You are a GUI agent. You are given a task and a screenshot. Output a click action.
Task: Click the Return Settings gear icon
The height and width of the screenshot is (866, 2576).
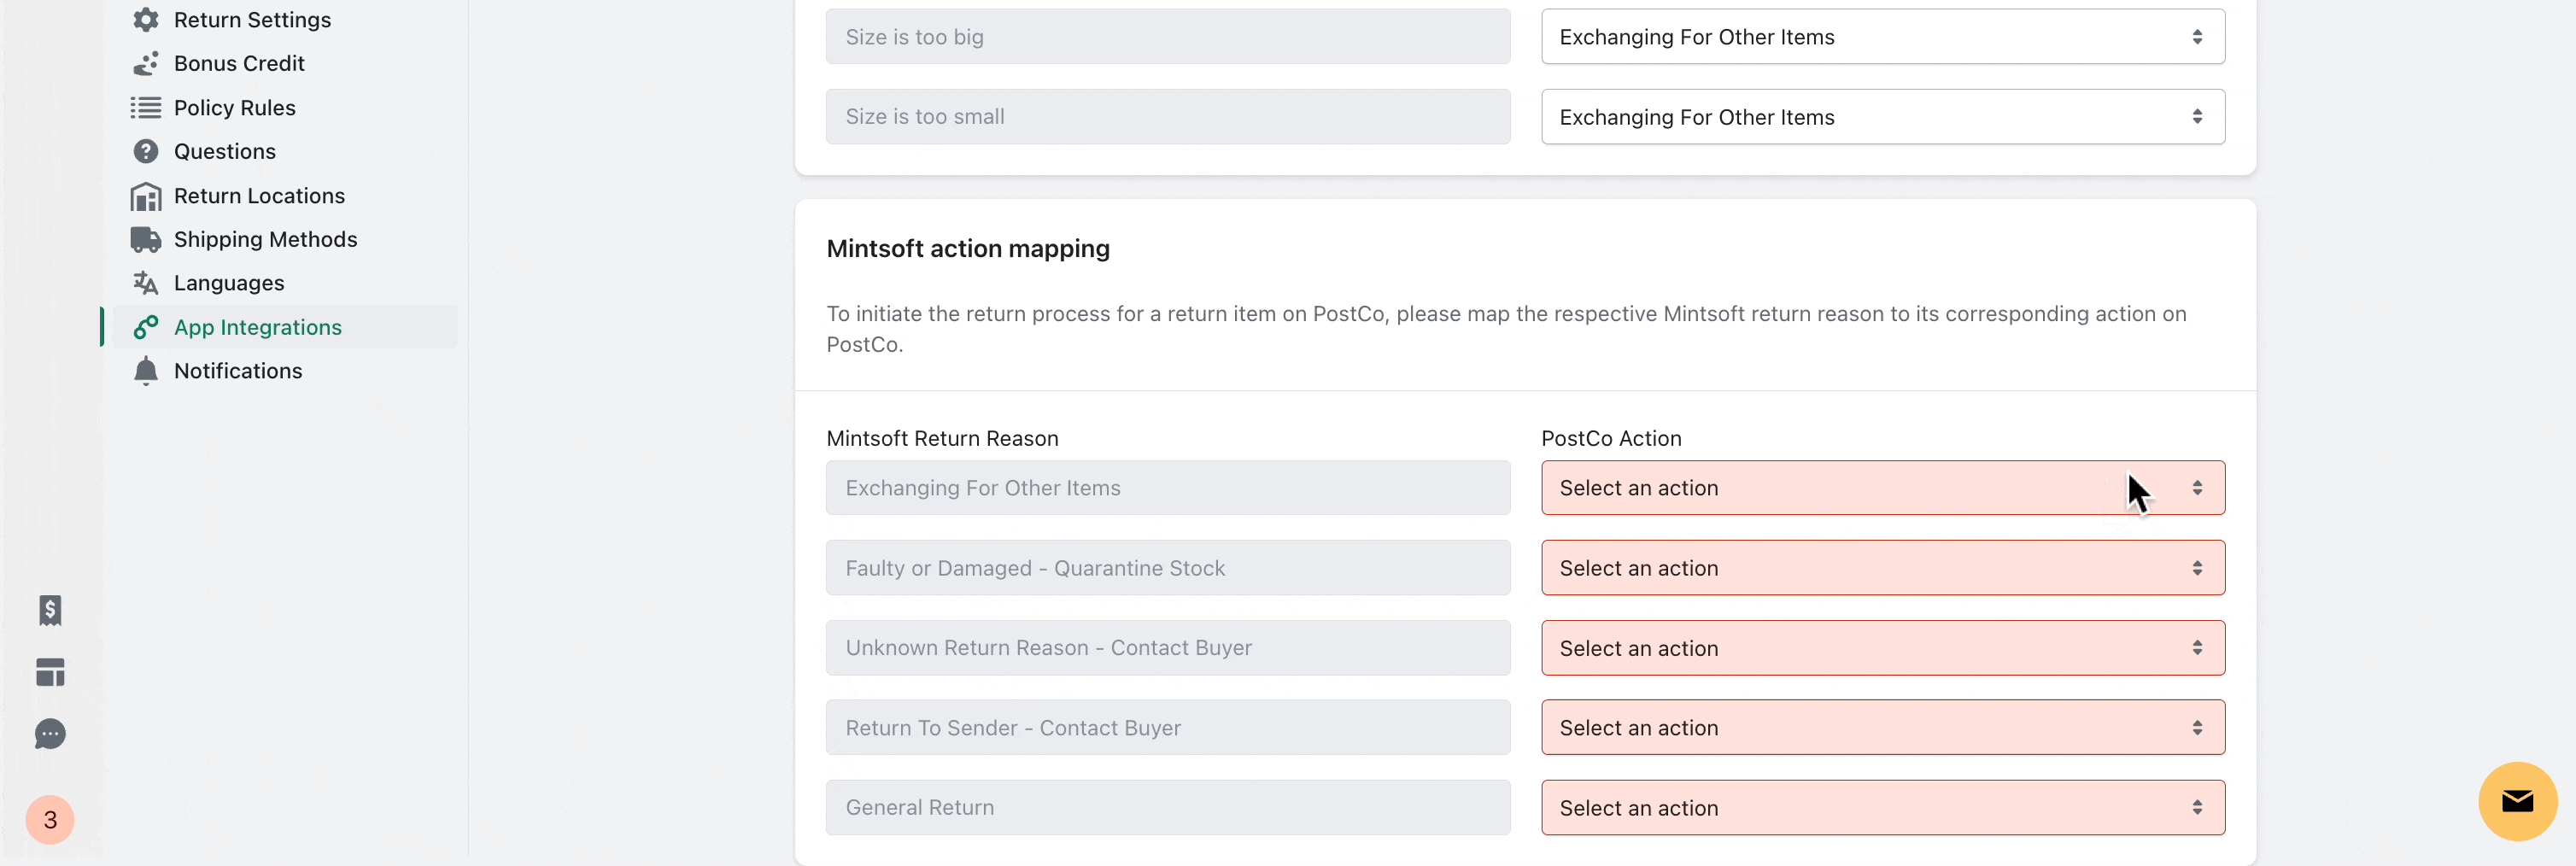click(146, 20)
